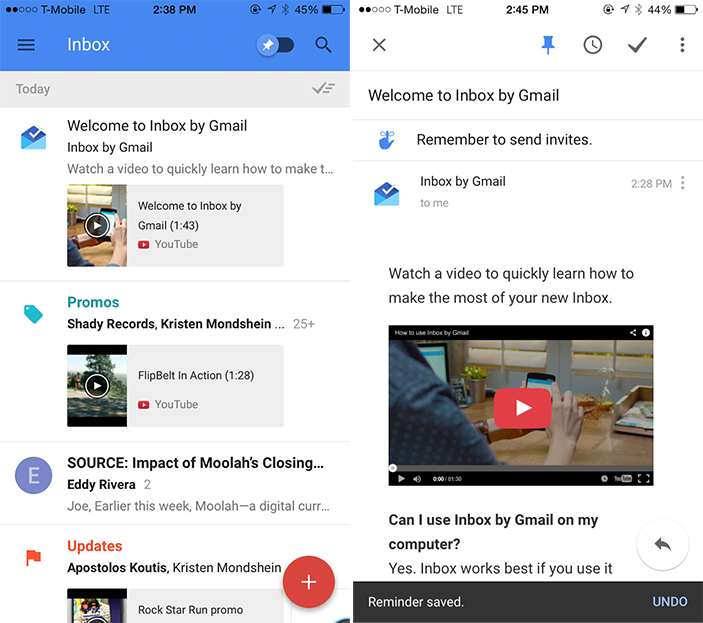The width and height of the screenshot is (703, 623).
Task: Play the embedded YouTube video
Action: point(521,407)
